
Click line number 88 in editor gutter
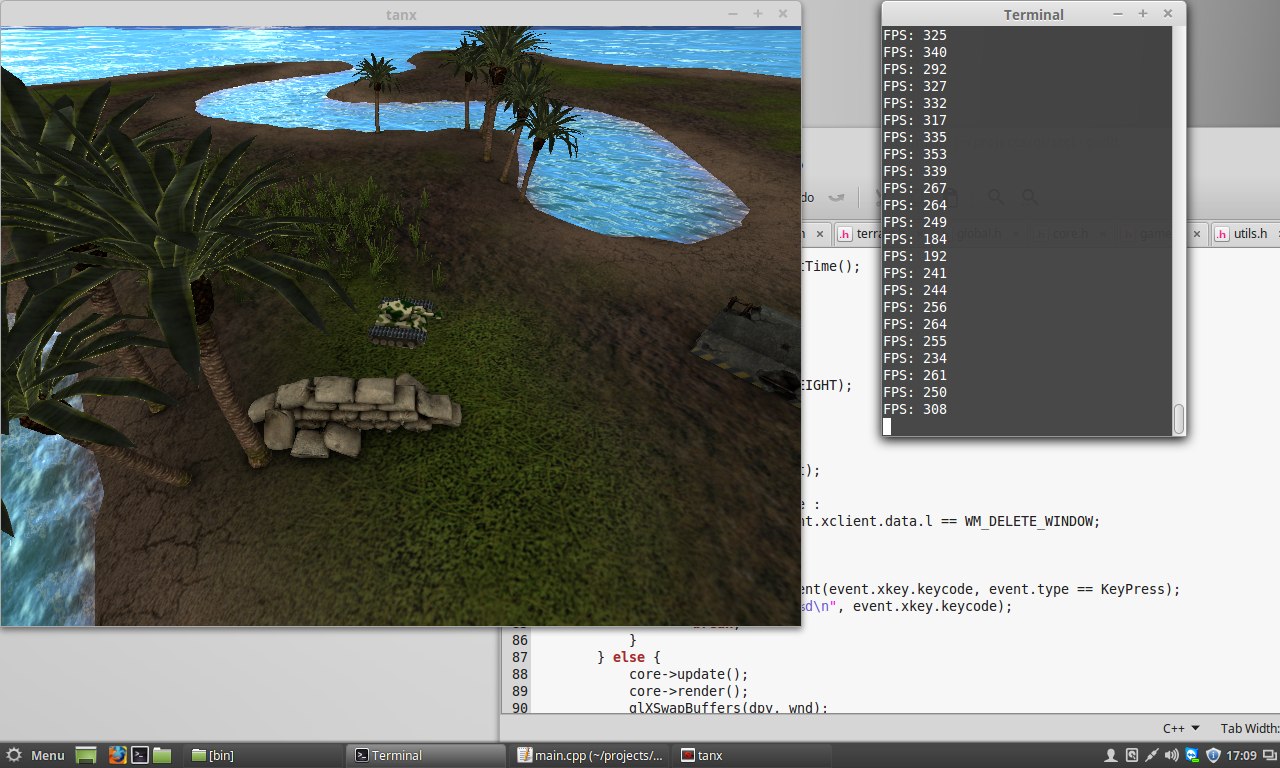click(x=519, y=674)
